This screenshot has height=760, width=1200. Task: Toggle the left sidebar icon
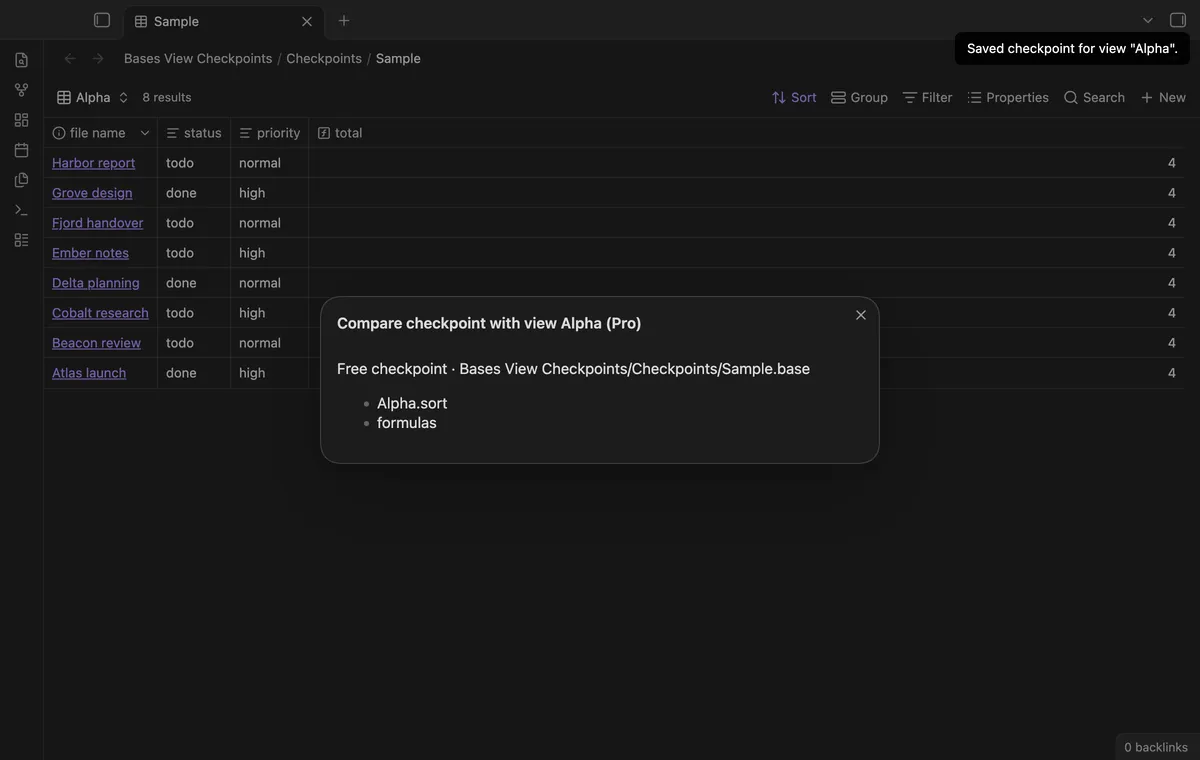point(102,20)
